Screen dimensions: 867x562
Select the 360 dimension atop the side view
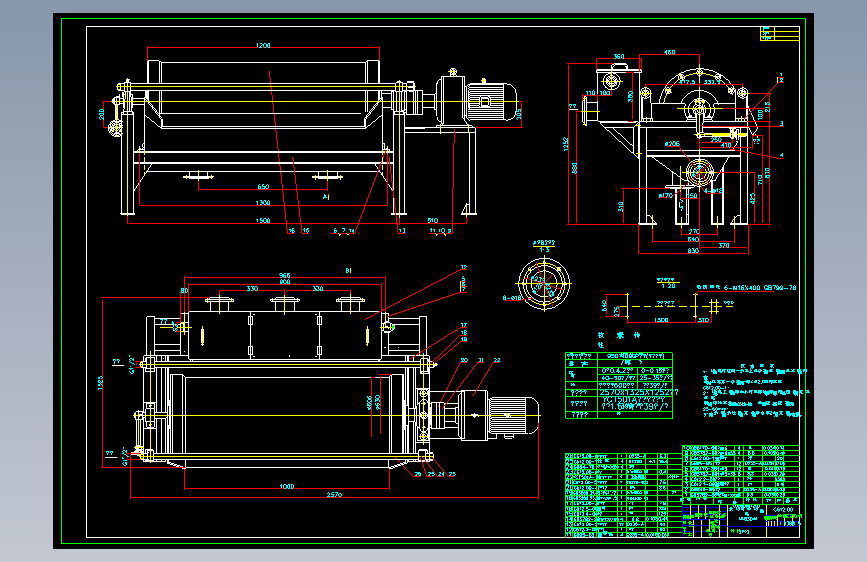(619, 56)
